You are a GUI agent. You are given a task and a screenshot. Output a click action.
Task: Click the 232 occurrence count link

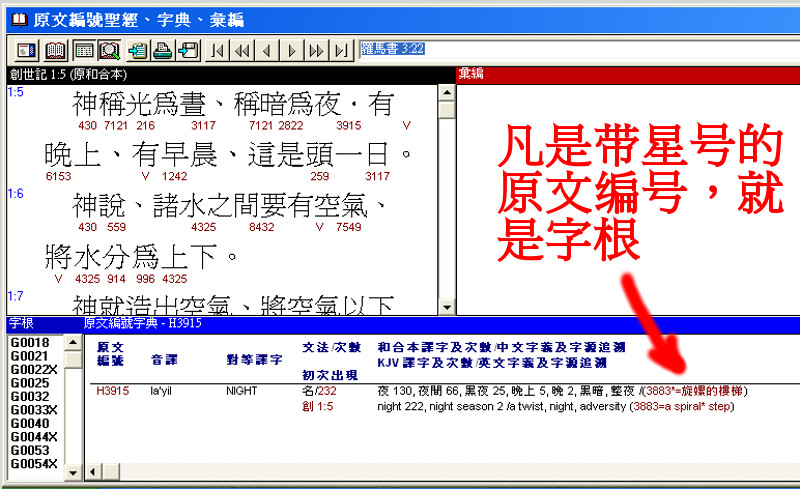coord(327,391)
